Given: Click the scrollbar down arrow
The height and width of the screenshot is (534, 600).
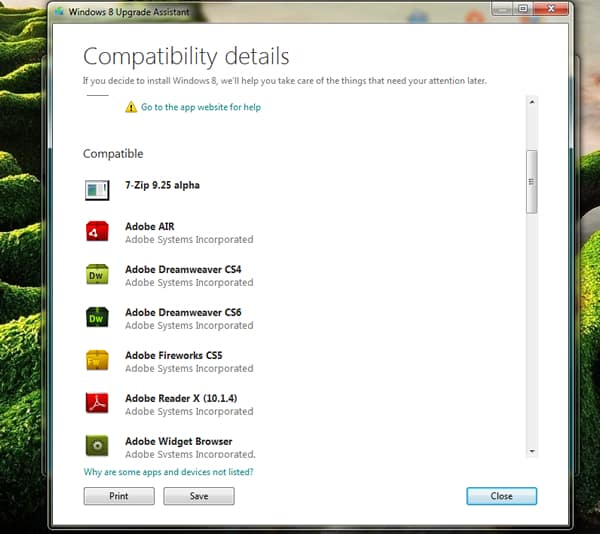Looking at the screenshot, I should (x=532, y=452).
